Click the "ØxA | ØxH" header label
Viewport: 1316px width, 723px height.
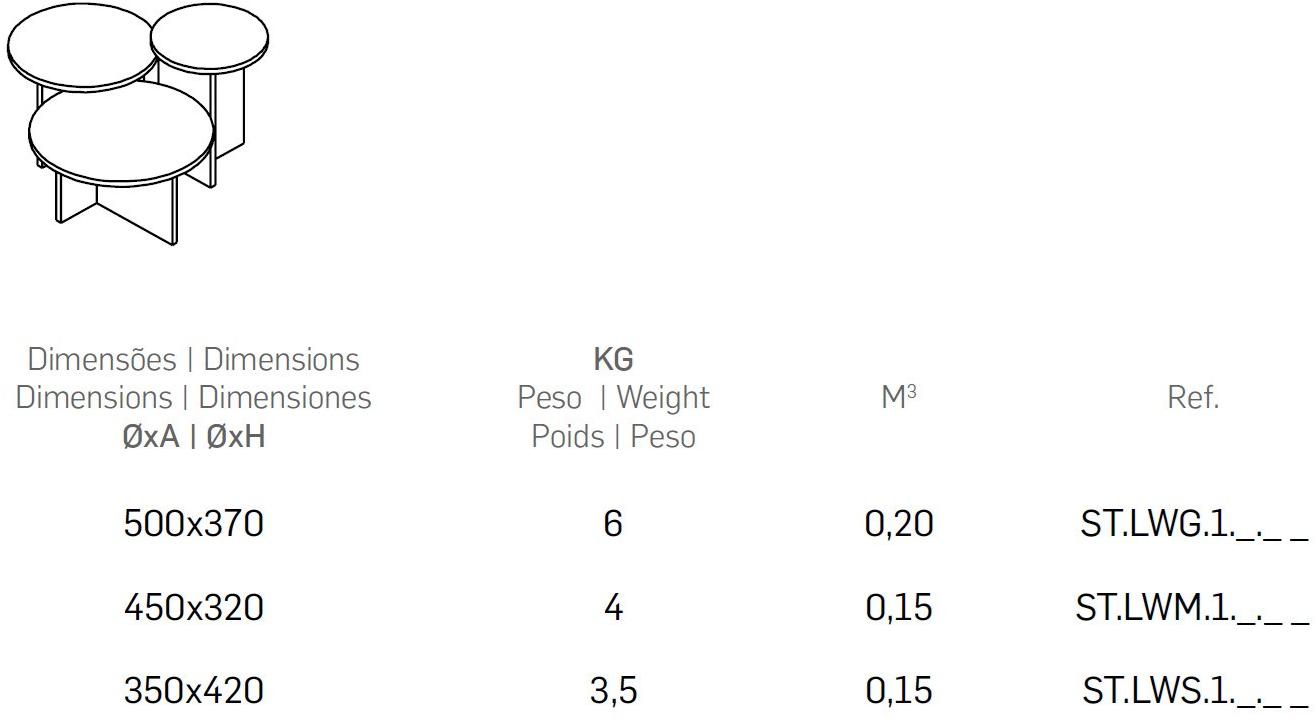193,437
